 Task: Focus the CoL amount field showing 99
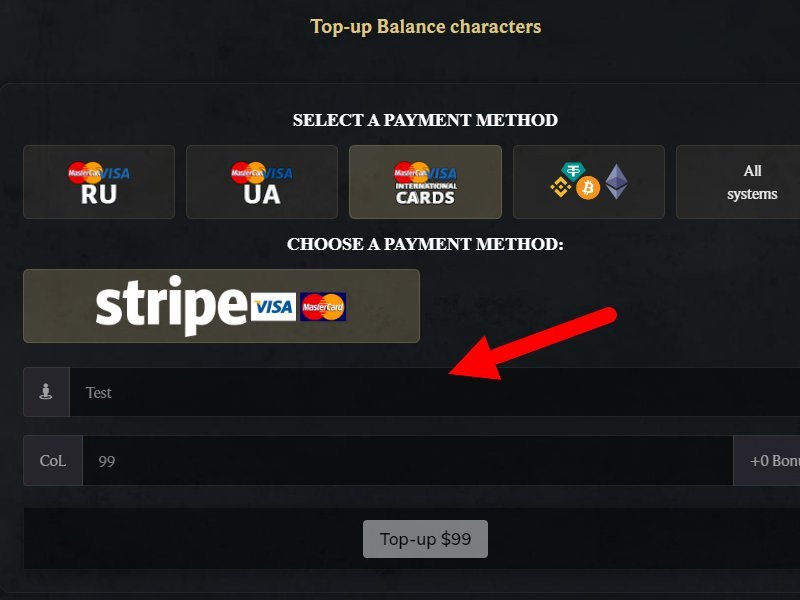pos(408,460)
